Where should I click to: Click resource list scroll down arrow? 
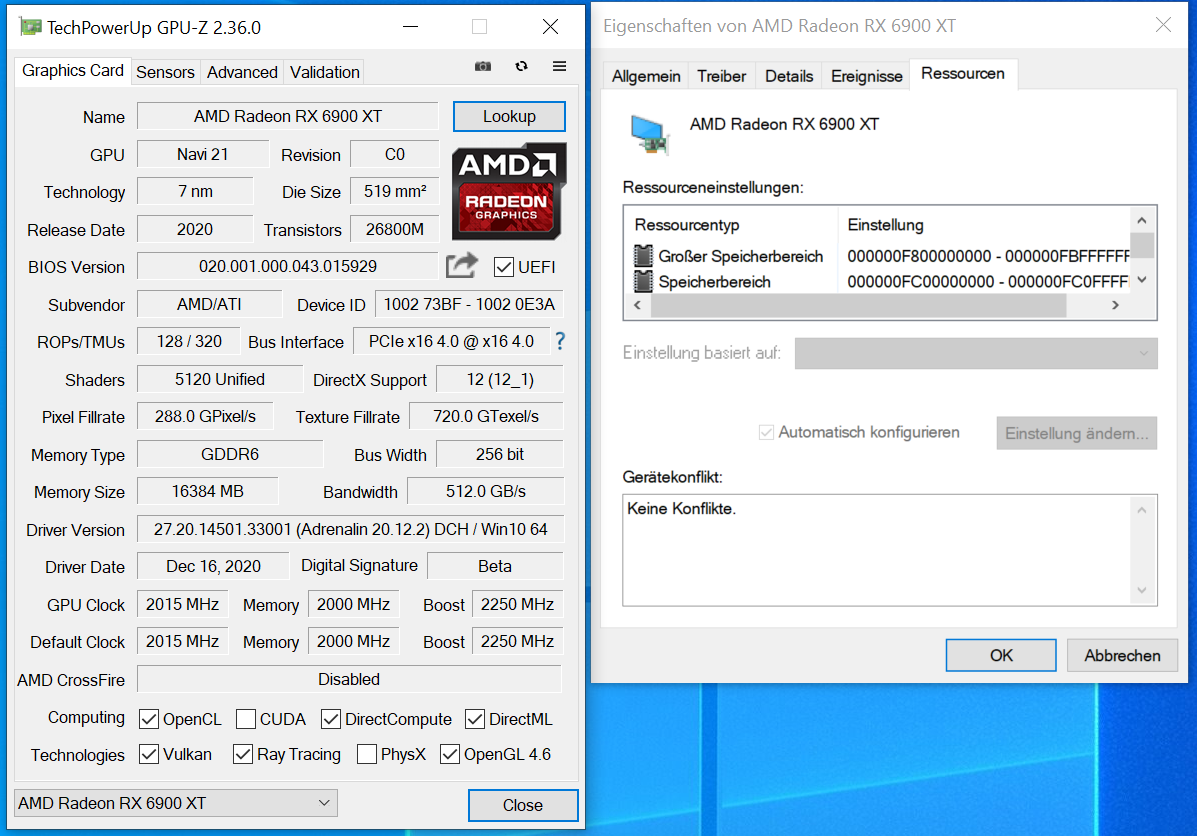pyautogui.click(x=1142, y=279)
